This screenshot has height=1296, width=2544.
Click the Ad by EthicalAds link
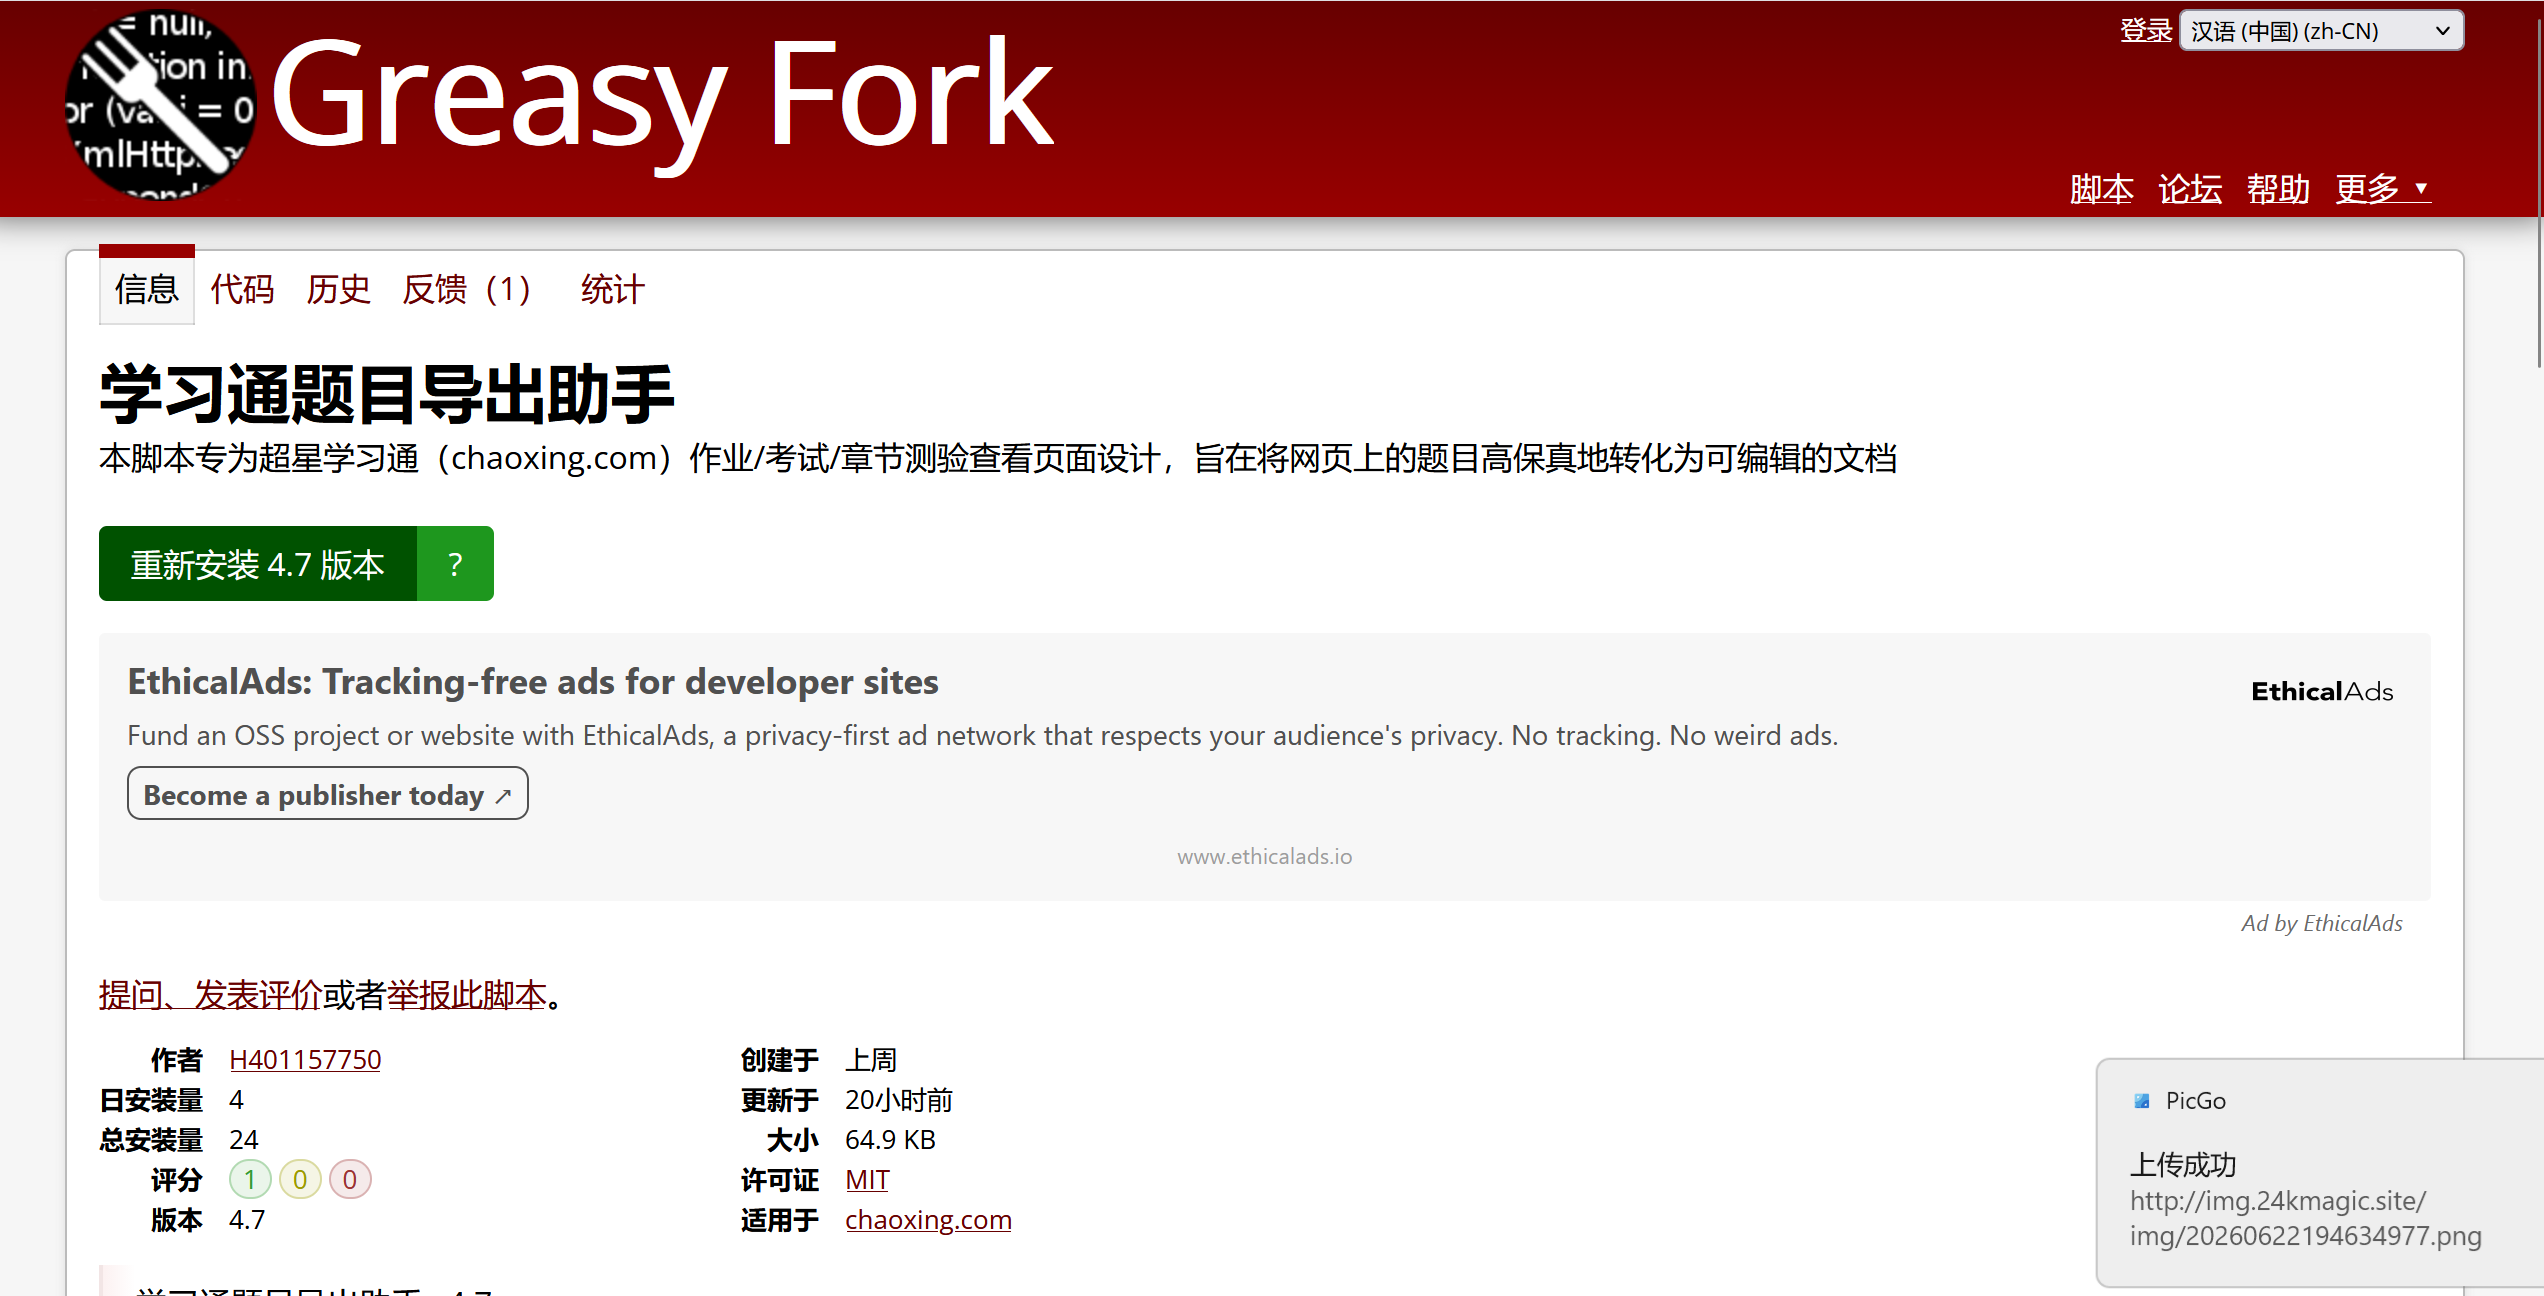[2321, 923]
